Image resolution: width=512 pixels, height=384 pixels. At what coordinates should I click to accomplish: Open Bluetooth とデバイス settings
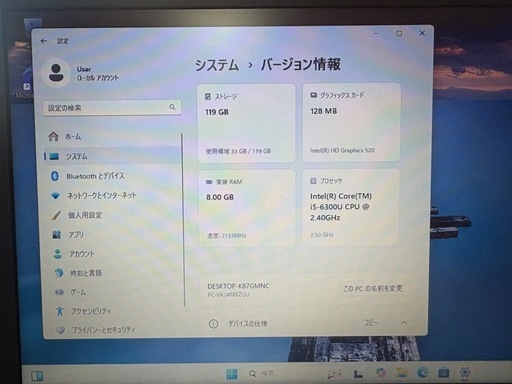[112, 176]
